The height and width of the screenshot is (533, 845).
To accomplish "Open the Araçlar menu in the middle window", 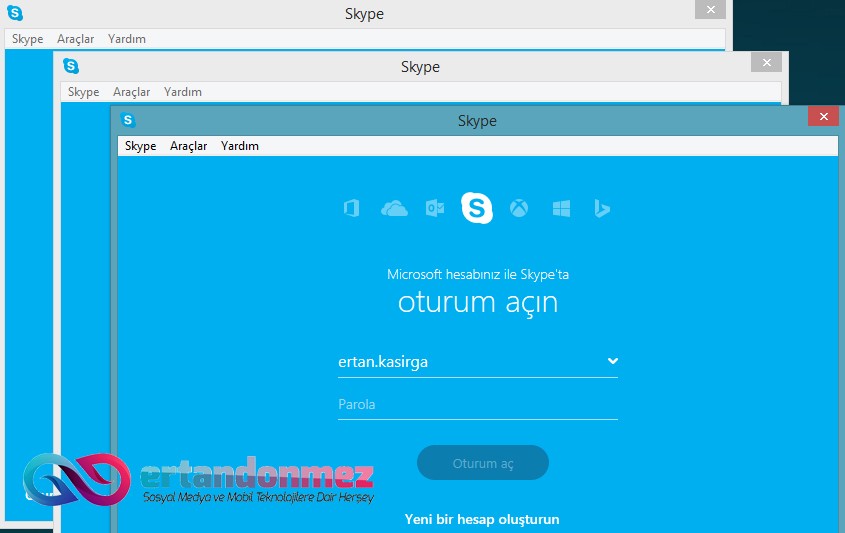I will (131, 92).
